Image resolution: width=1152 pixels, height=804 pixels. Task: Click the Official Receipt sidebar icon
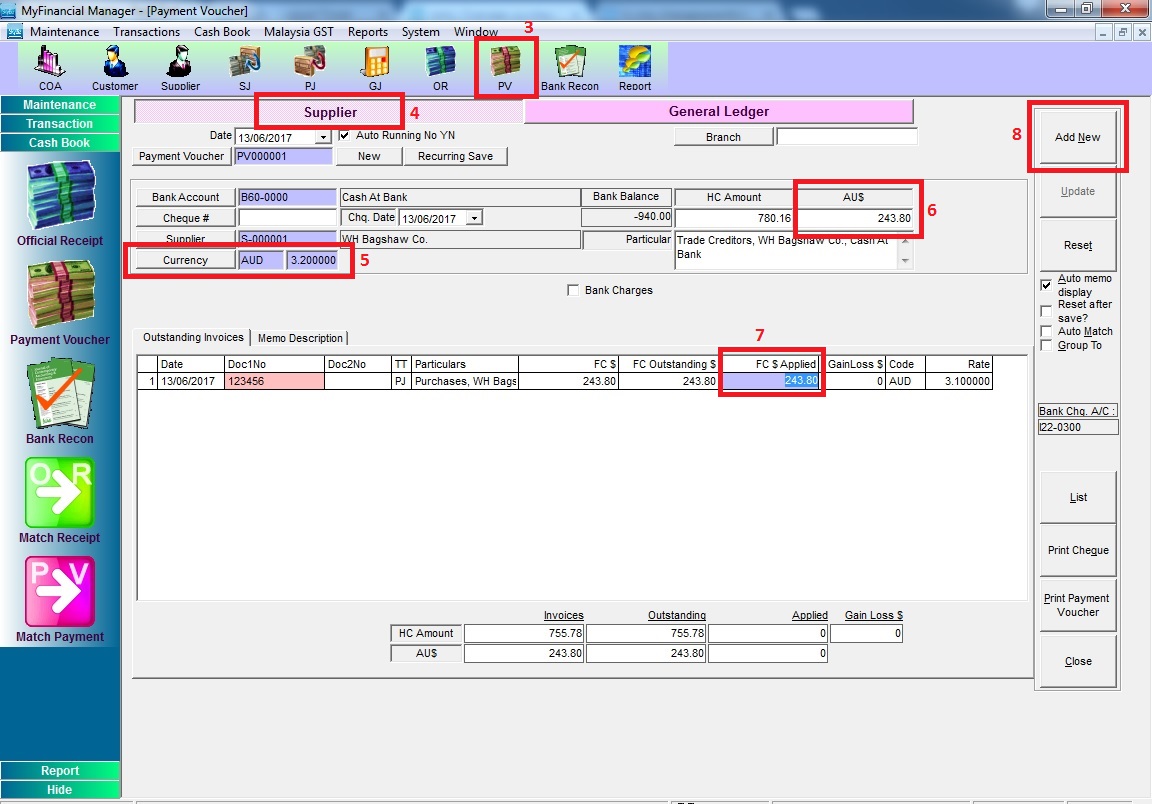[x=60, y=203]
